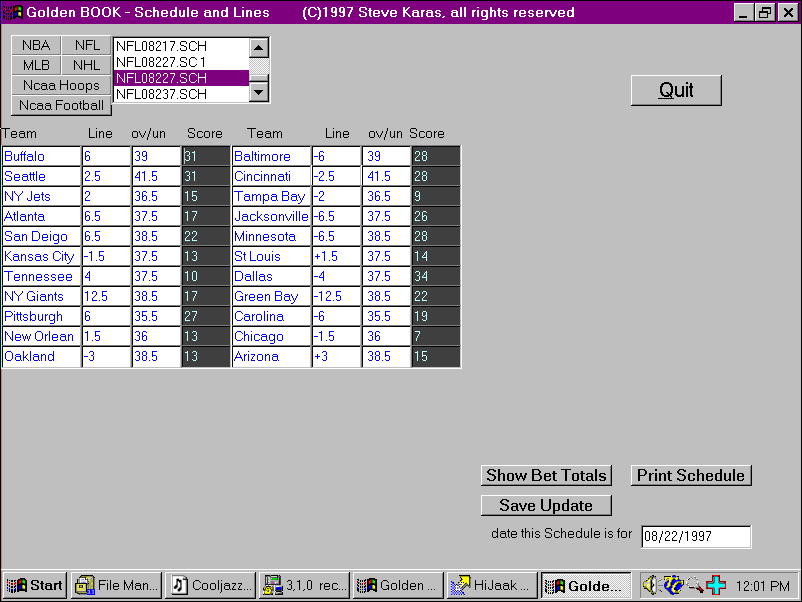Viewport: 802px width, 602px height.
Task: Click the Quit button
Action: pyautogui.click(x=676, y=91)
